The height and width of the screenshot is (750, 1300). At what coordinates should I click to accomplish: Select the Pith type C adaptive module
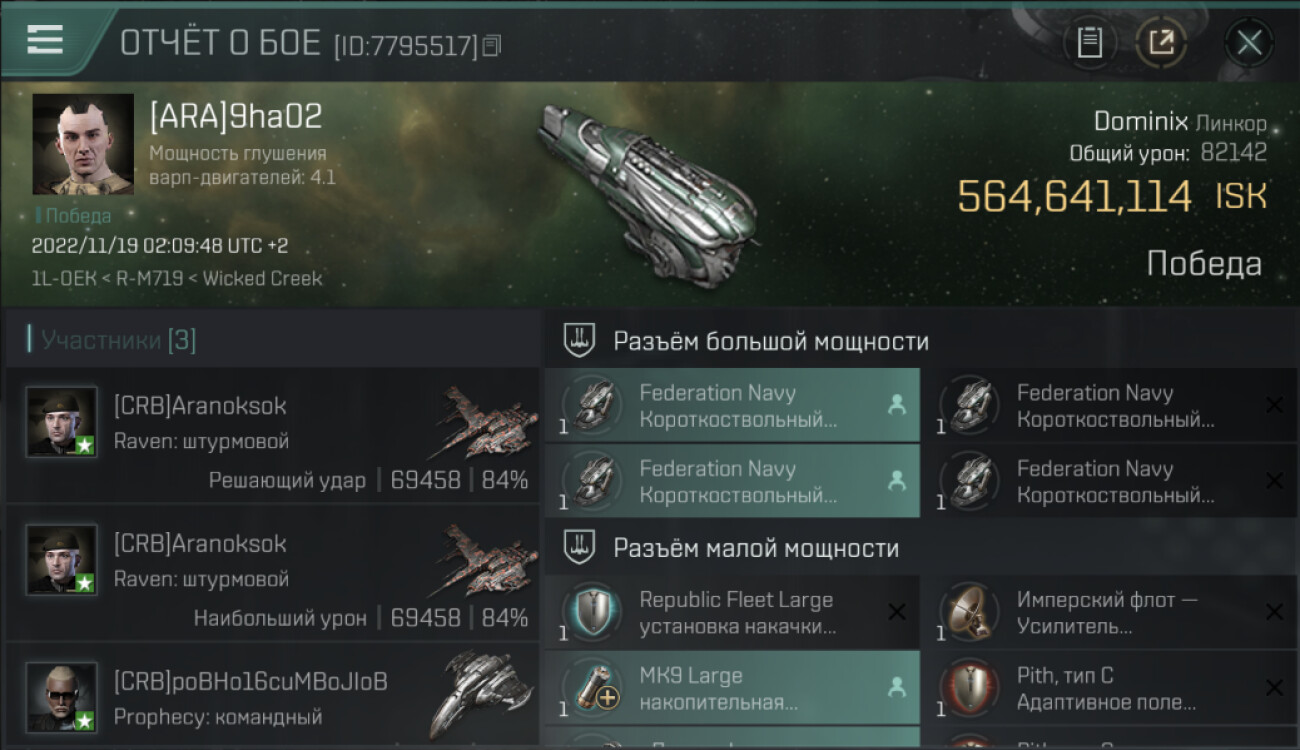1109,688
